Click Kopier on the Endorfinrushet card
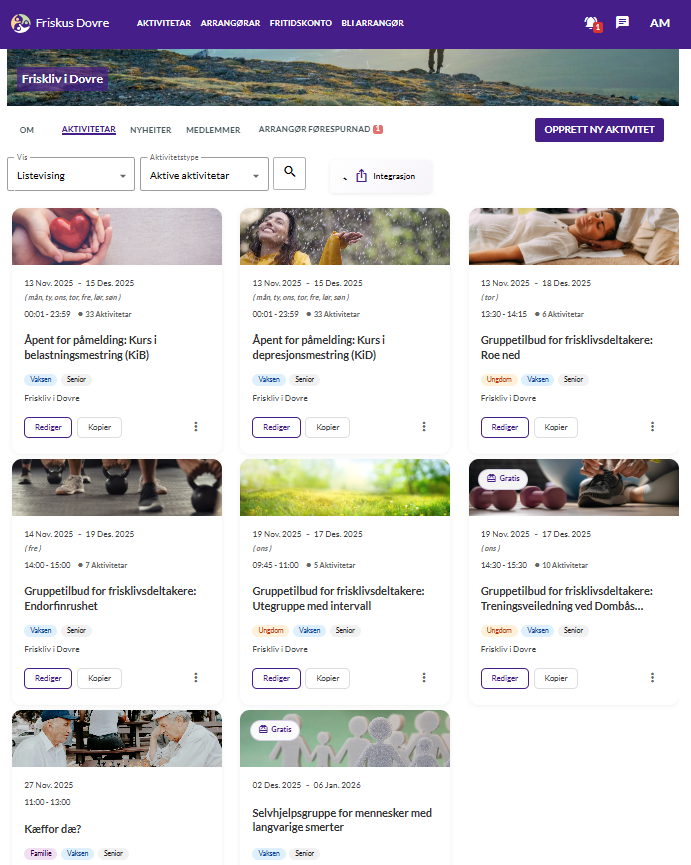This screenshot has width=691, height=865. [99, 678]
